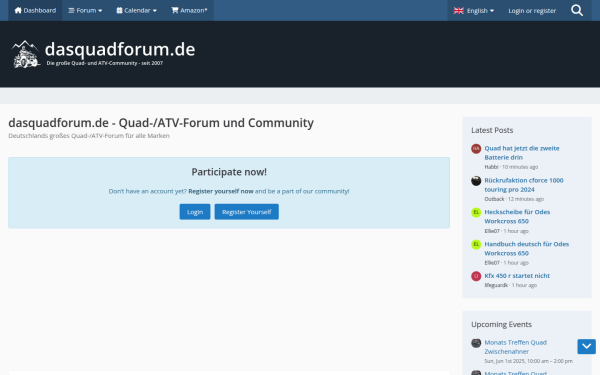The image size is (600, 375).
Task: Click the dasquadforum.de quad logo image
Action: 26,54
